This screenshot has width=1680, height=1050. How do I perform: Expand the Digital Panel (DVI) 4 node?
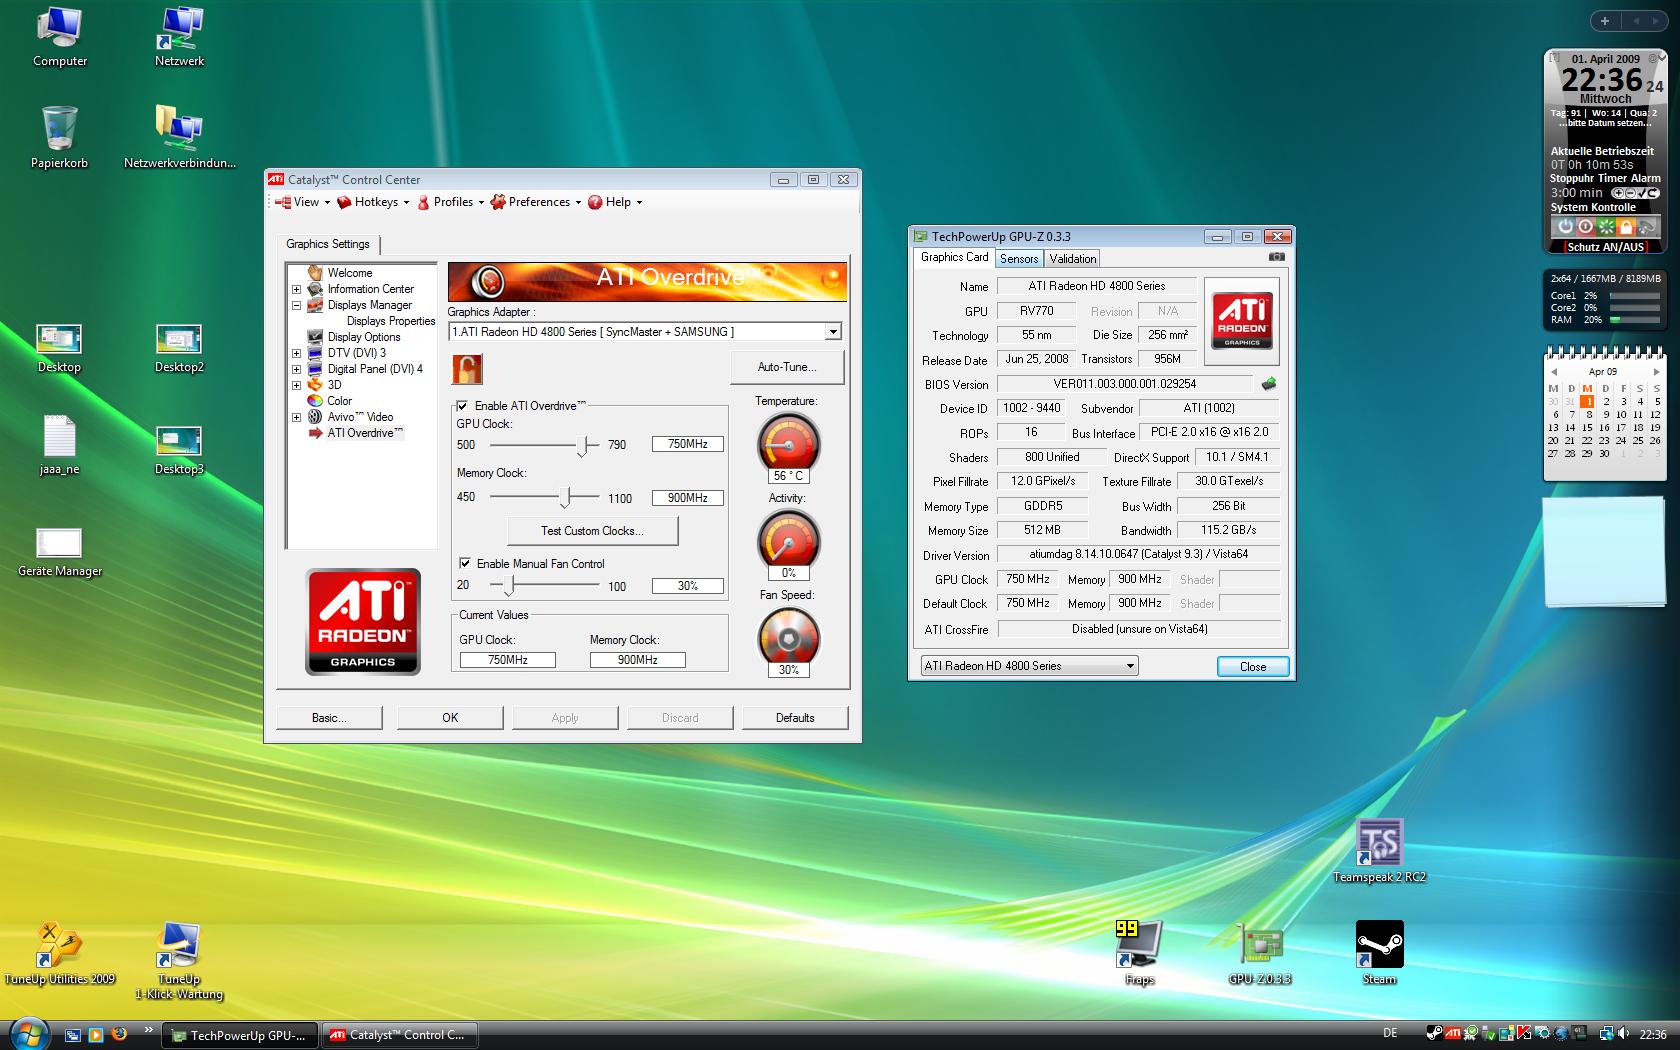tap(296, 369)
